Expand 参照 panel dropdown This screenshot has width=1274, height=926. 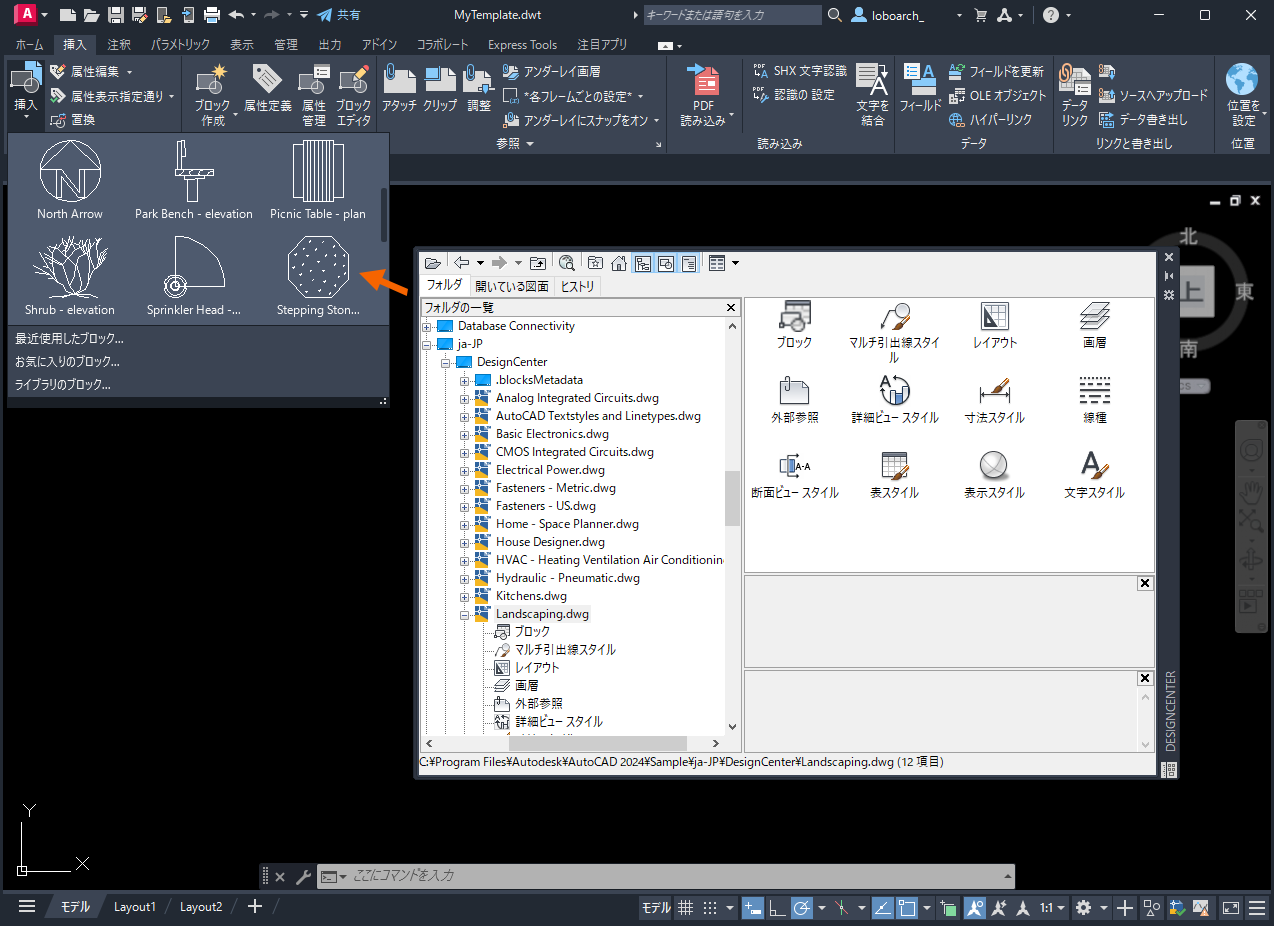point(515,144)
